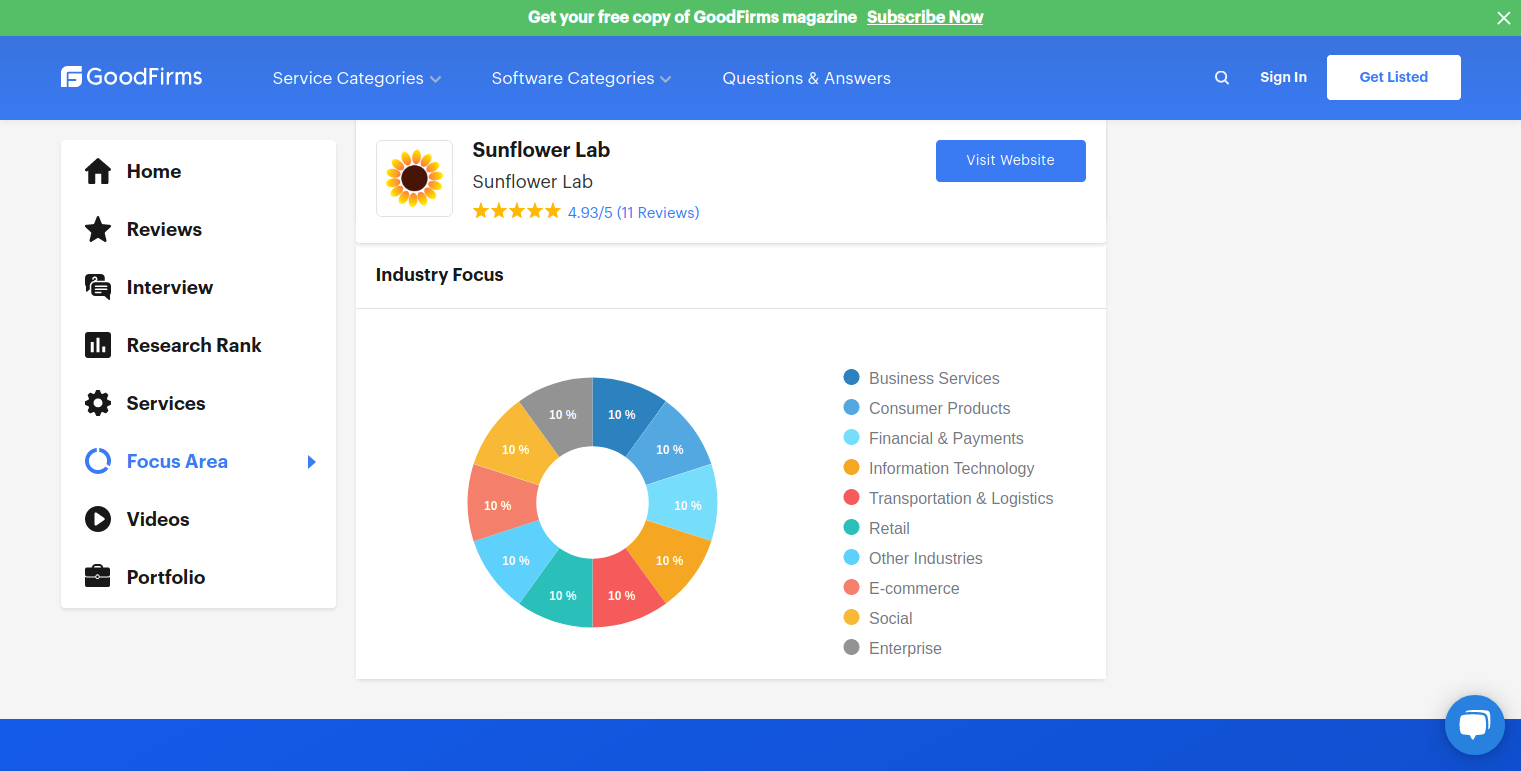1521x771 pixels.
Task: Open the search magnifier icon
Action: [x=1222, y=77]
